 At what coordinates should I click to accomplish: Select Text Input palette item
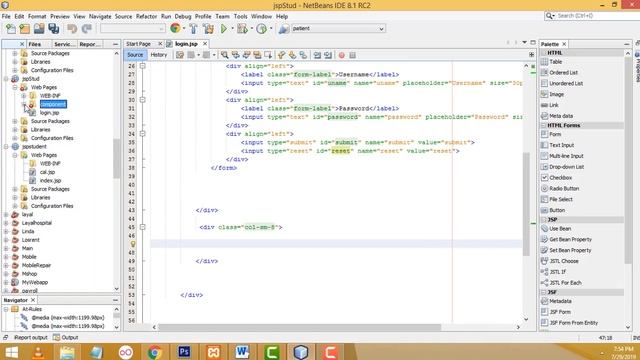point(561,145)
